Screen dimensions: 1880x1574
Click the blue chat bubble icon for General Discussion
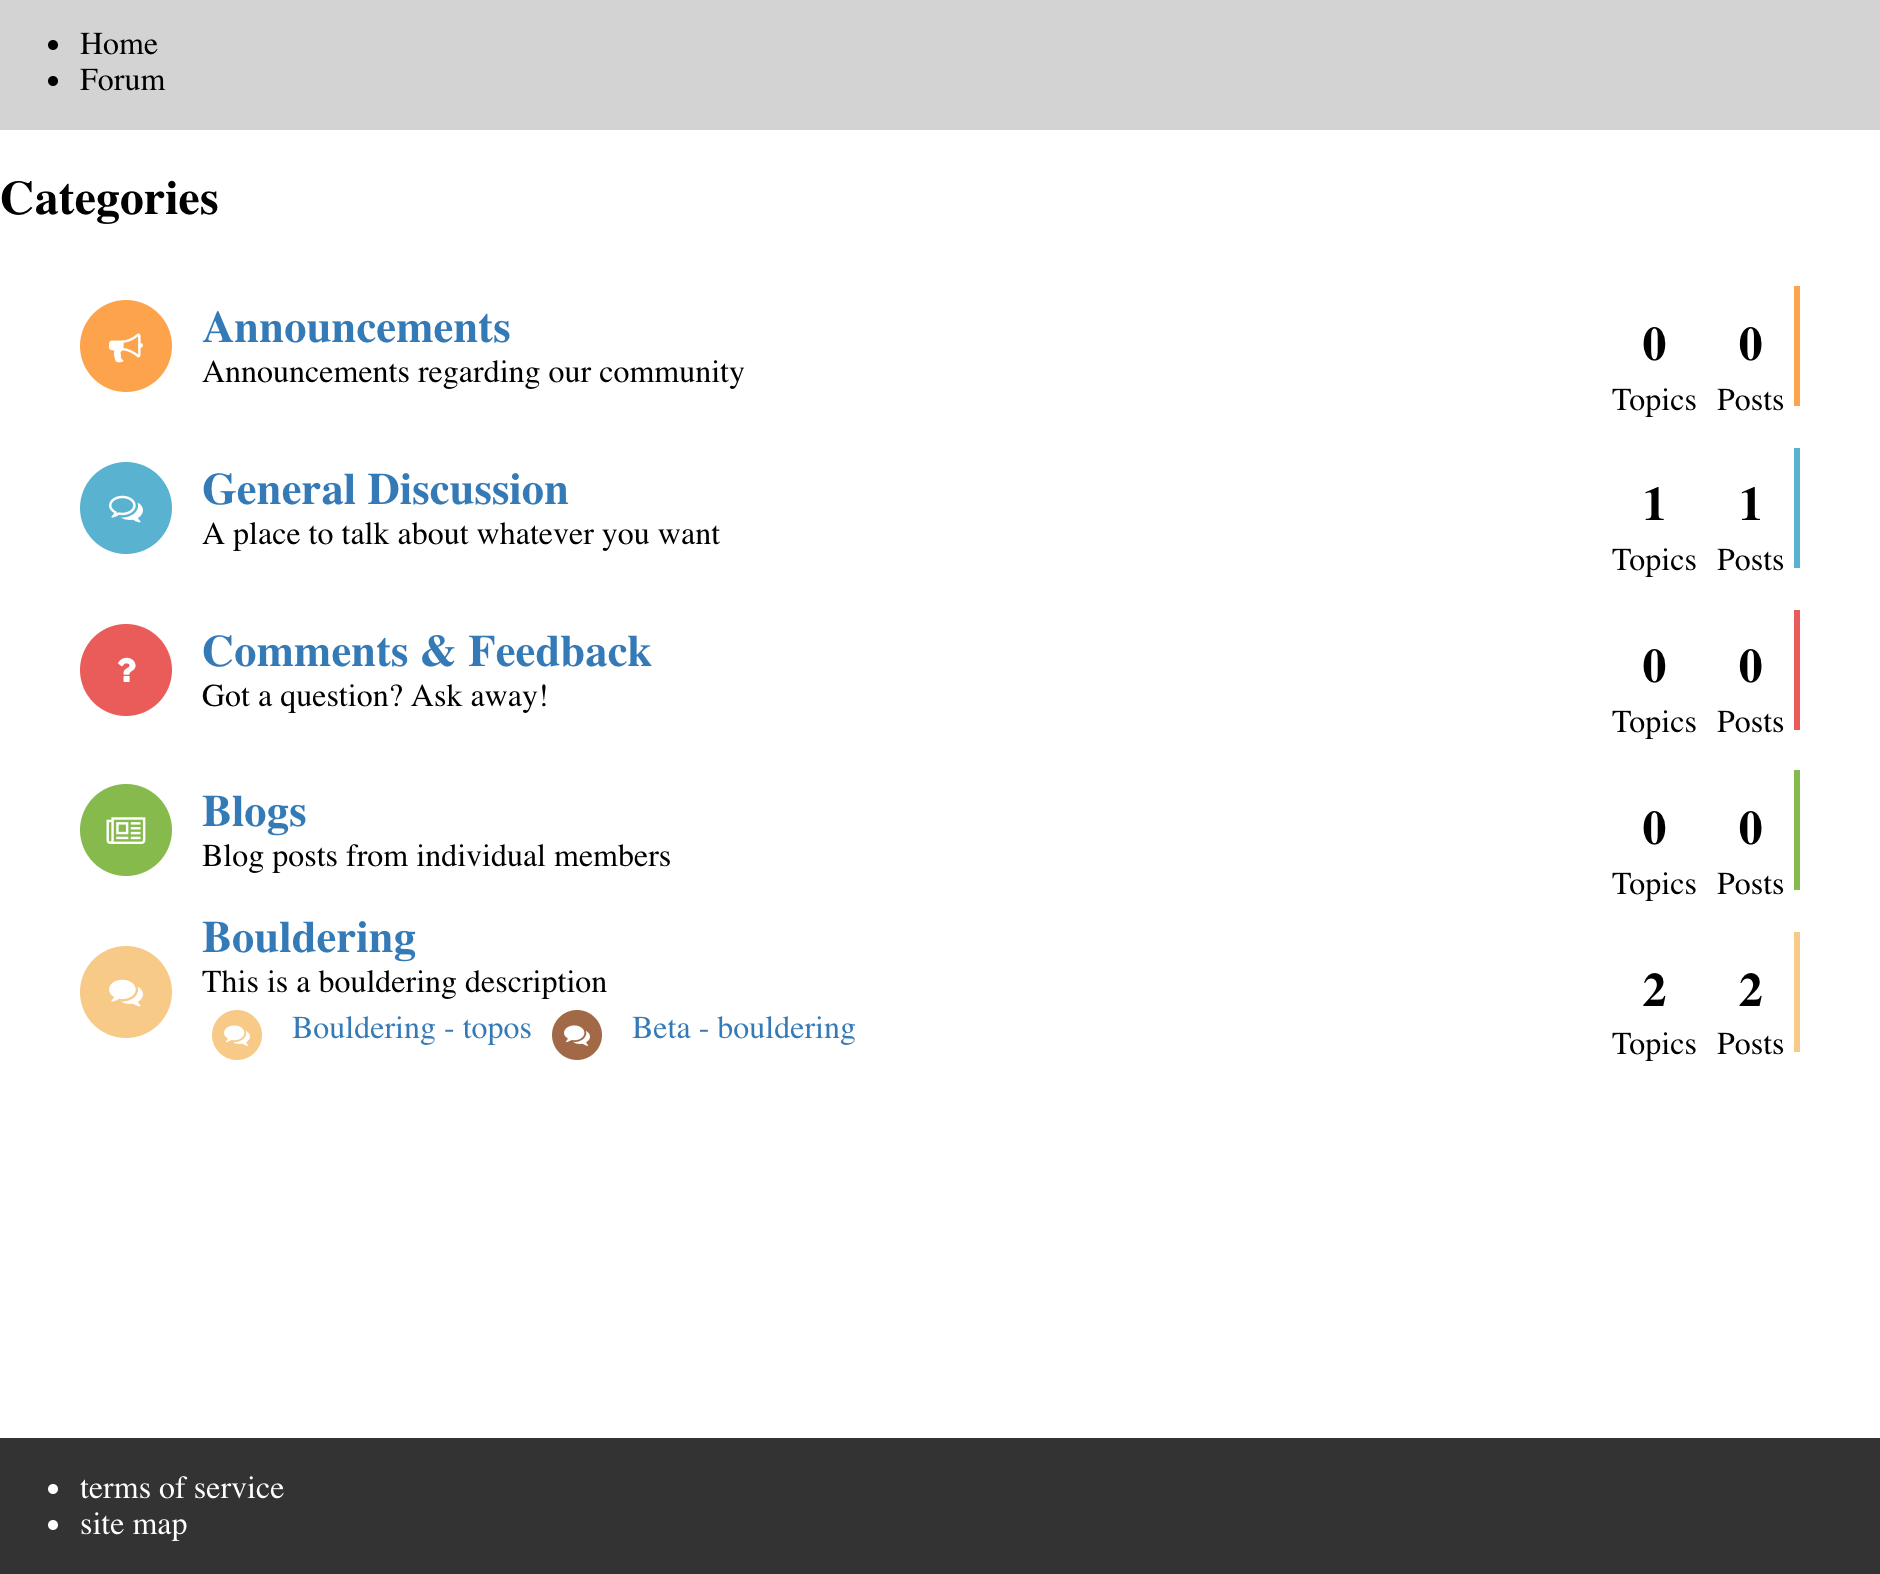coord(125,507)
